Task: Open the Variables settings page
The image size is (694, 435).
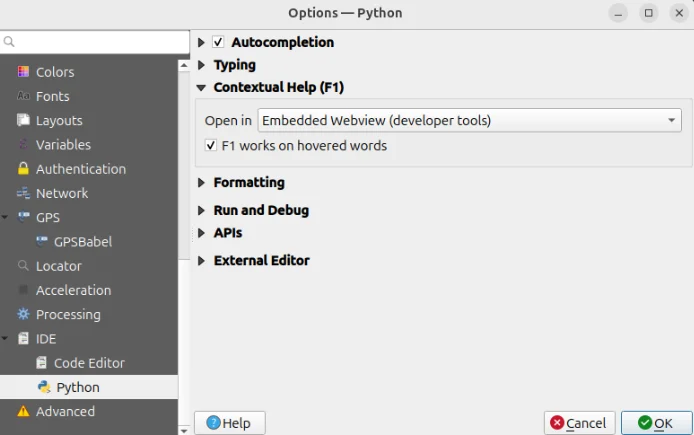Action: point(63,145)
